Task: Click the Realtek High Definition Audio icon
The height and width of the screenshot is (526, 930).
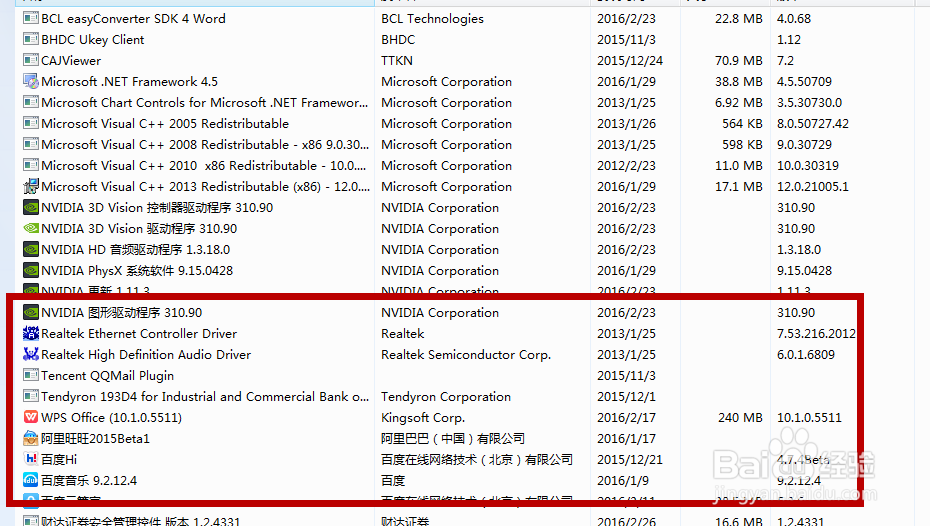Action: coord(30,355)
